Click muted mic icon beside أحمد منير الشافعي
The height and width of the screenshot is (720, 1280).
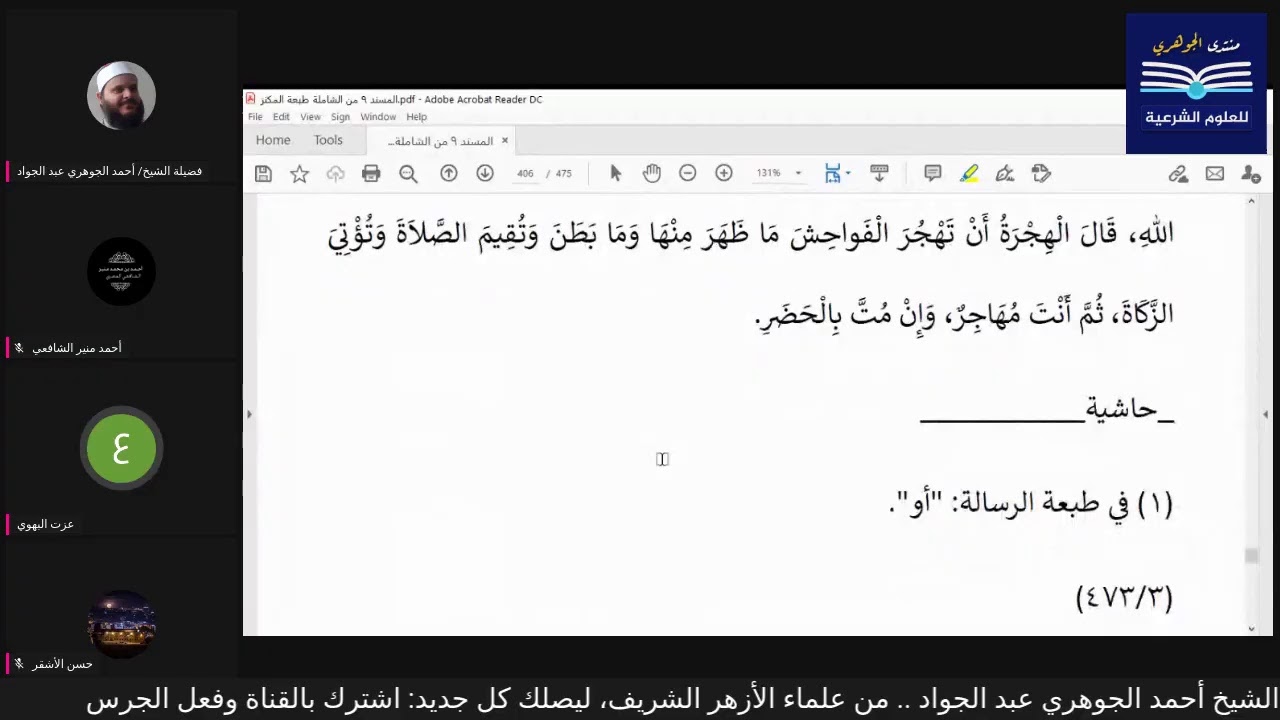pyautogui.click(x=18, y=348)
